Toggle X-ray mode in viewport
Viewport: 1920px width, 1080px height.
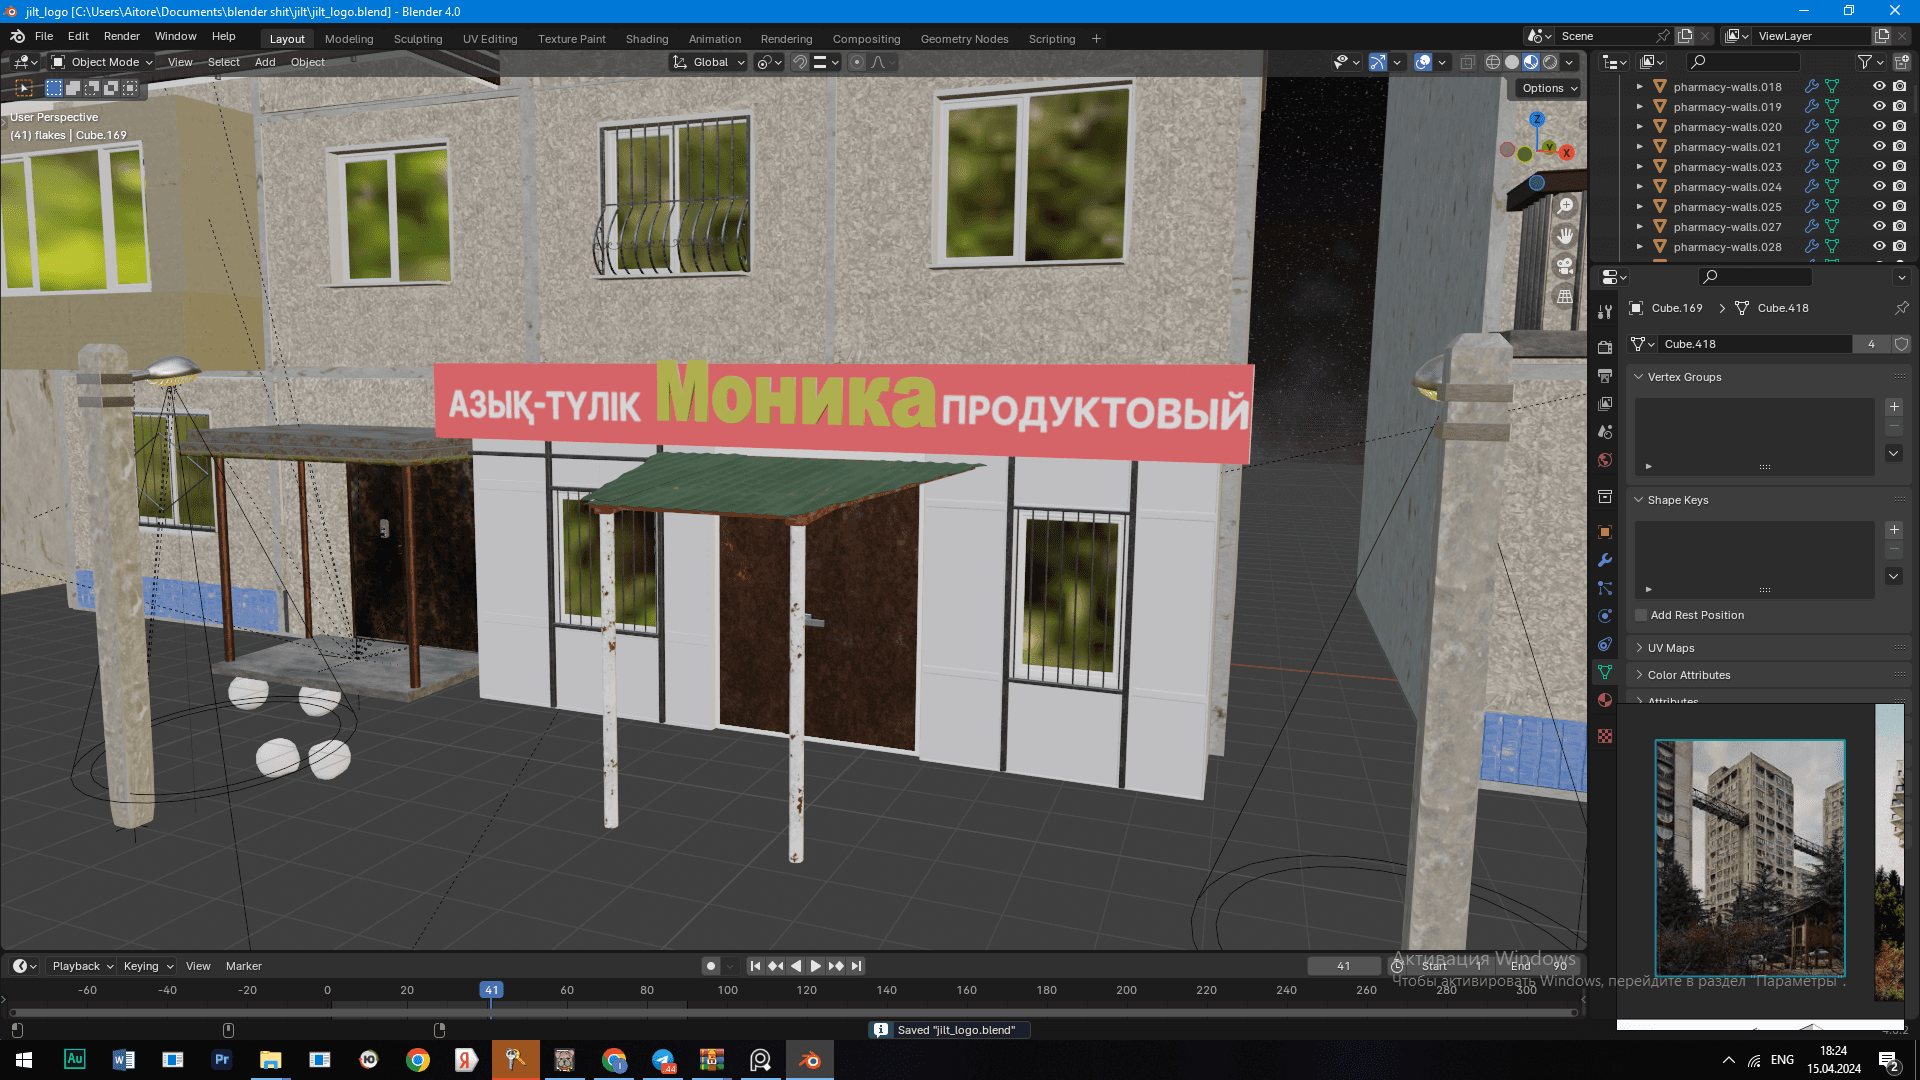click(1467, 62)
